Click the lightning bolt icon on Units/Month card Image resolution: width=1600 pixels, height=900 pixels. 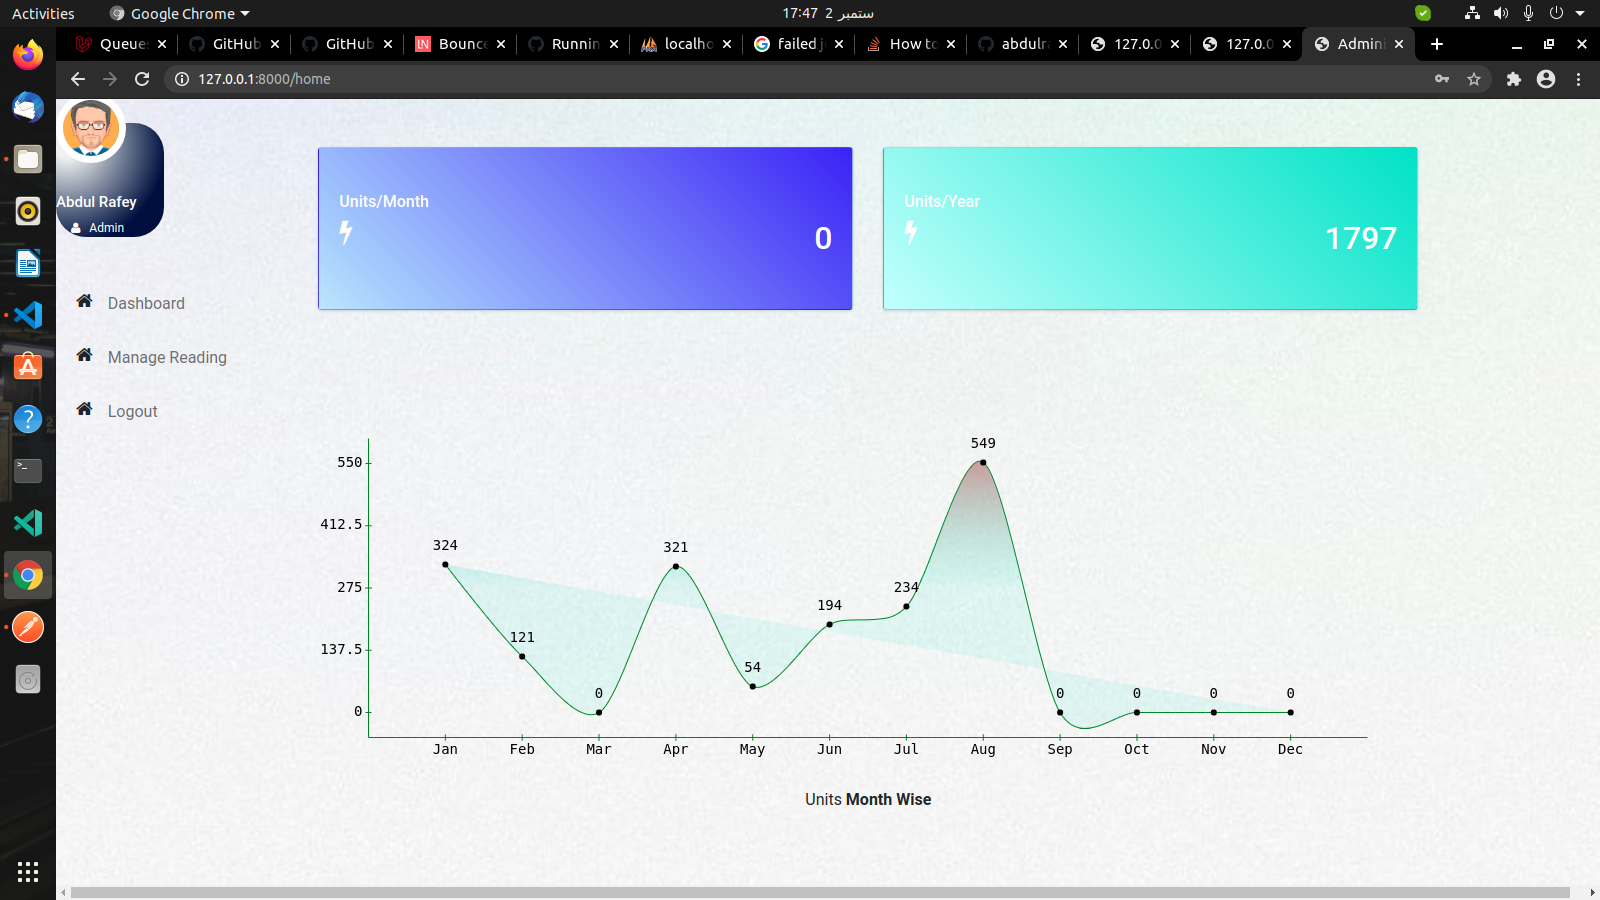[x=346, y=233]
